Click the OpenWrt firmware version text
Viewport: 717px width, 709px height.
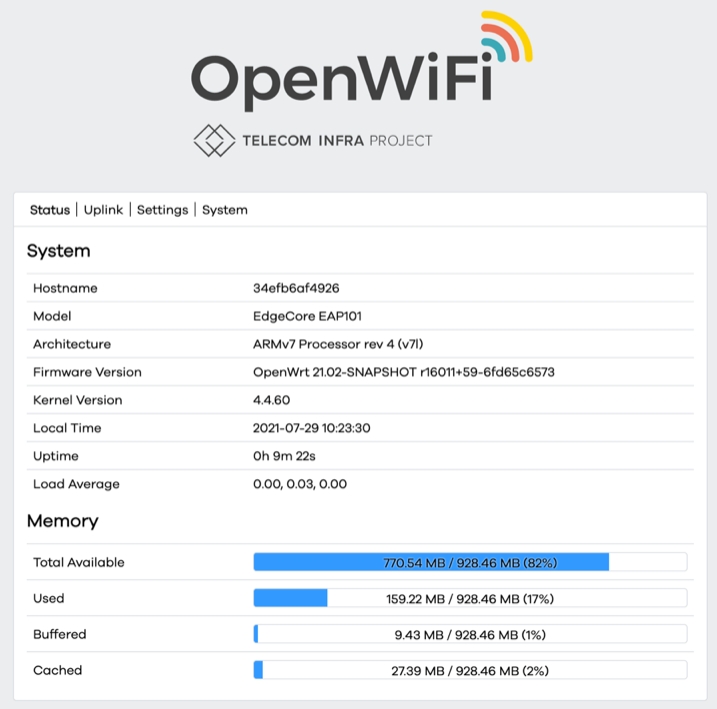pyautogui.click(x=404, y=372)
